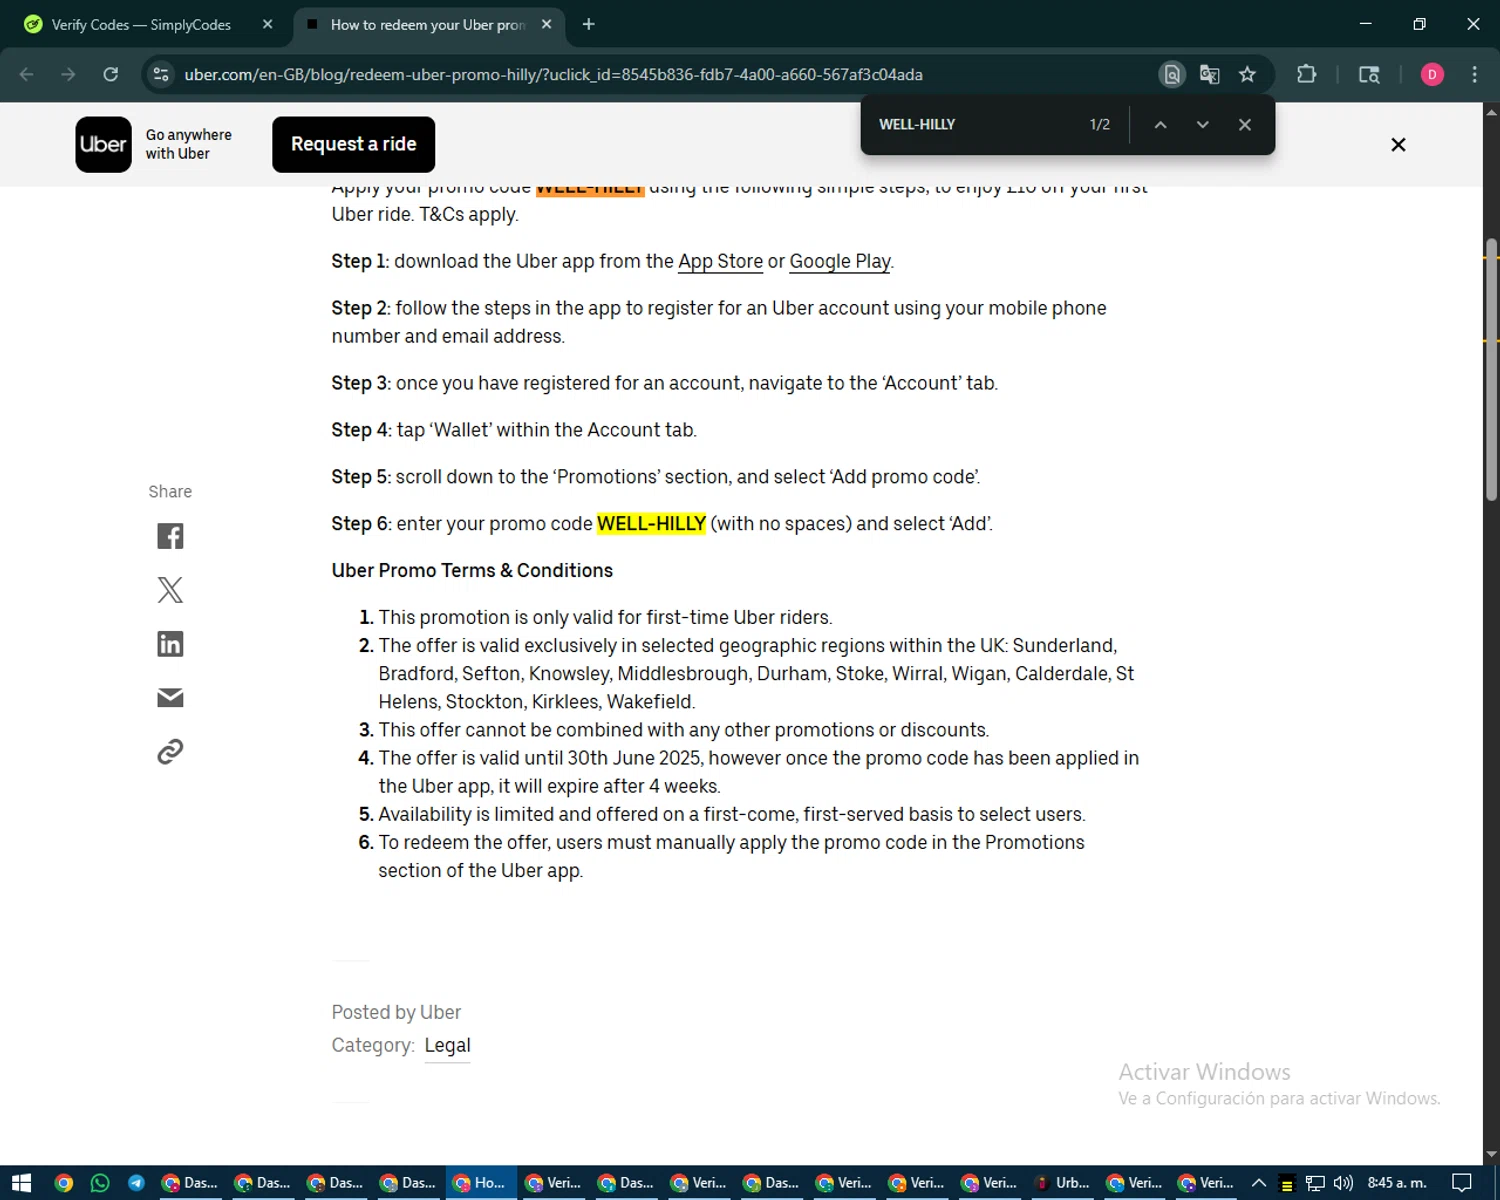1500x1200 pixels.
Task: Open the volume control in system tray
Action: coord(1343,1183)
